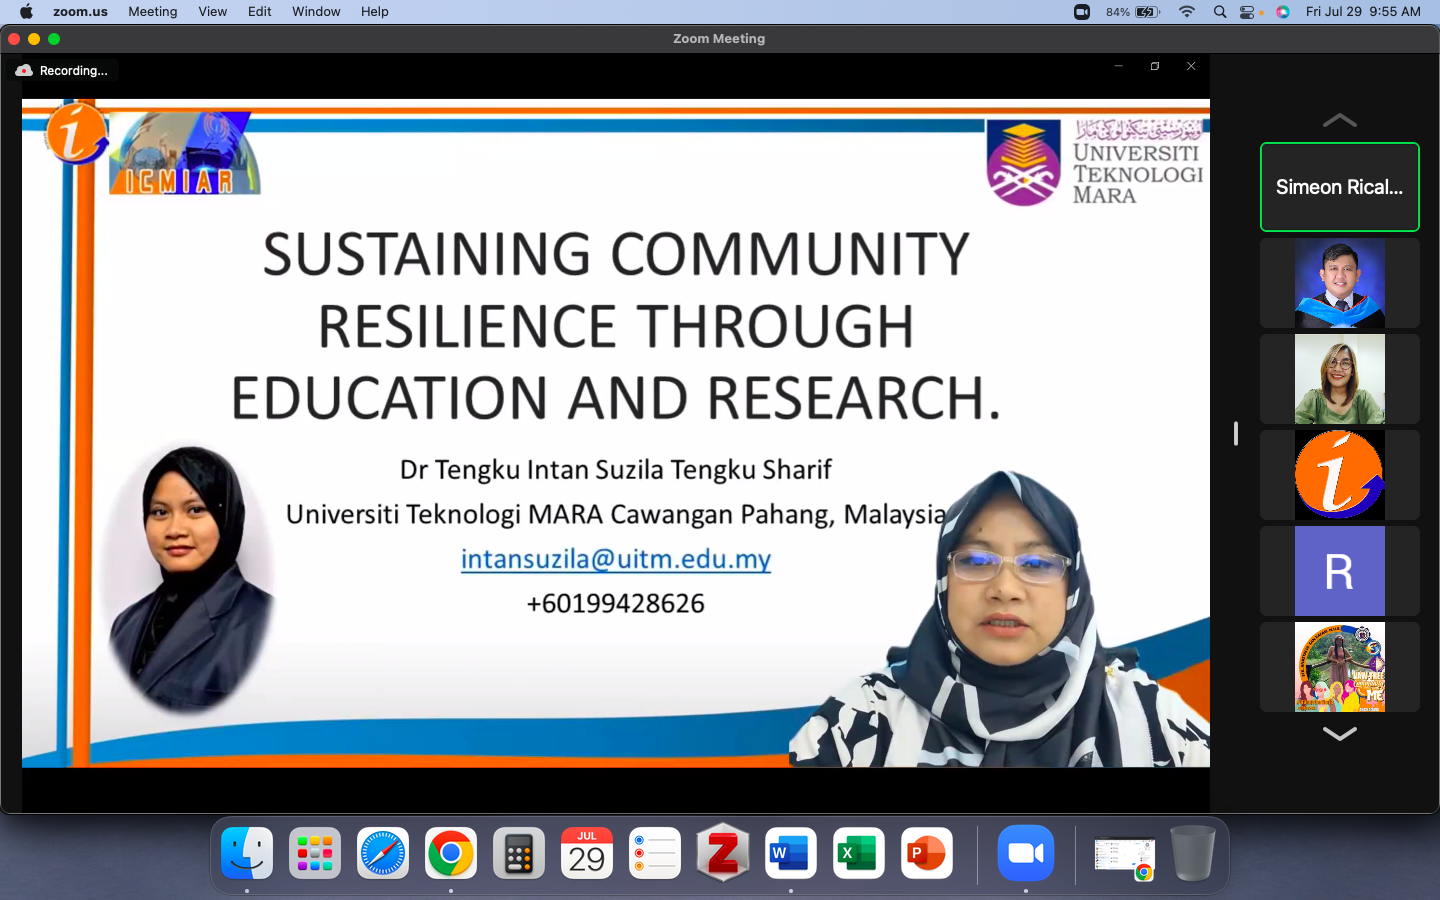1440x900 pixels.
Task: Open the Control Center in menu bar
Action: pos(1248,12)
